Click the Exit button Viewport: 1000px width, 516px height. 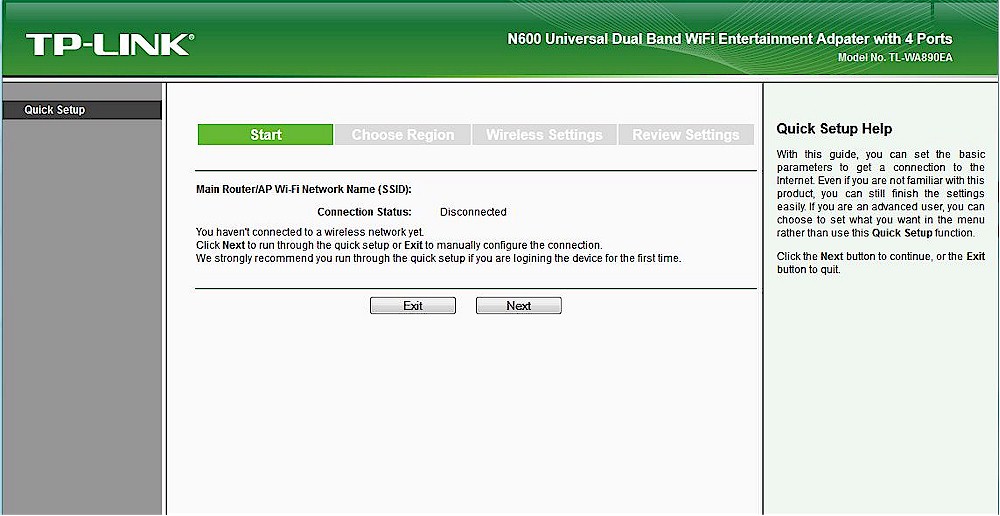pyautogui.click(x=413, y=306)
